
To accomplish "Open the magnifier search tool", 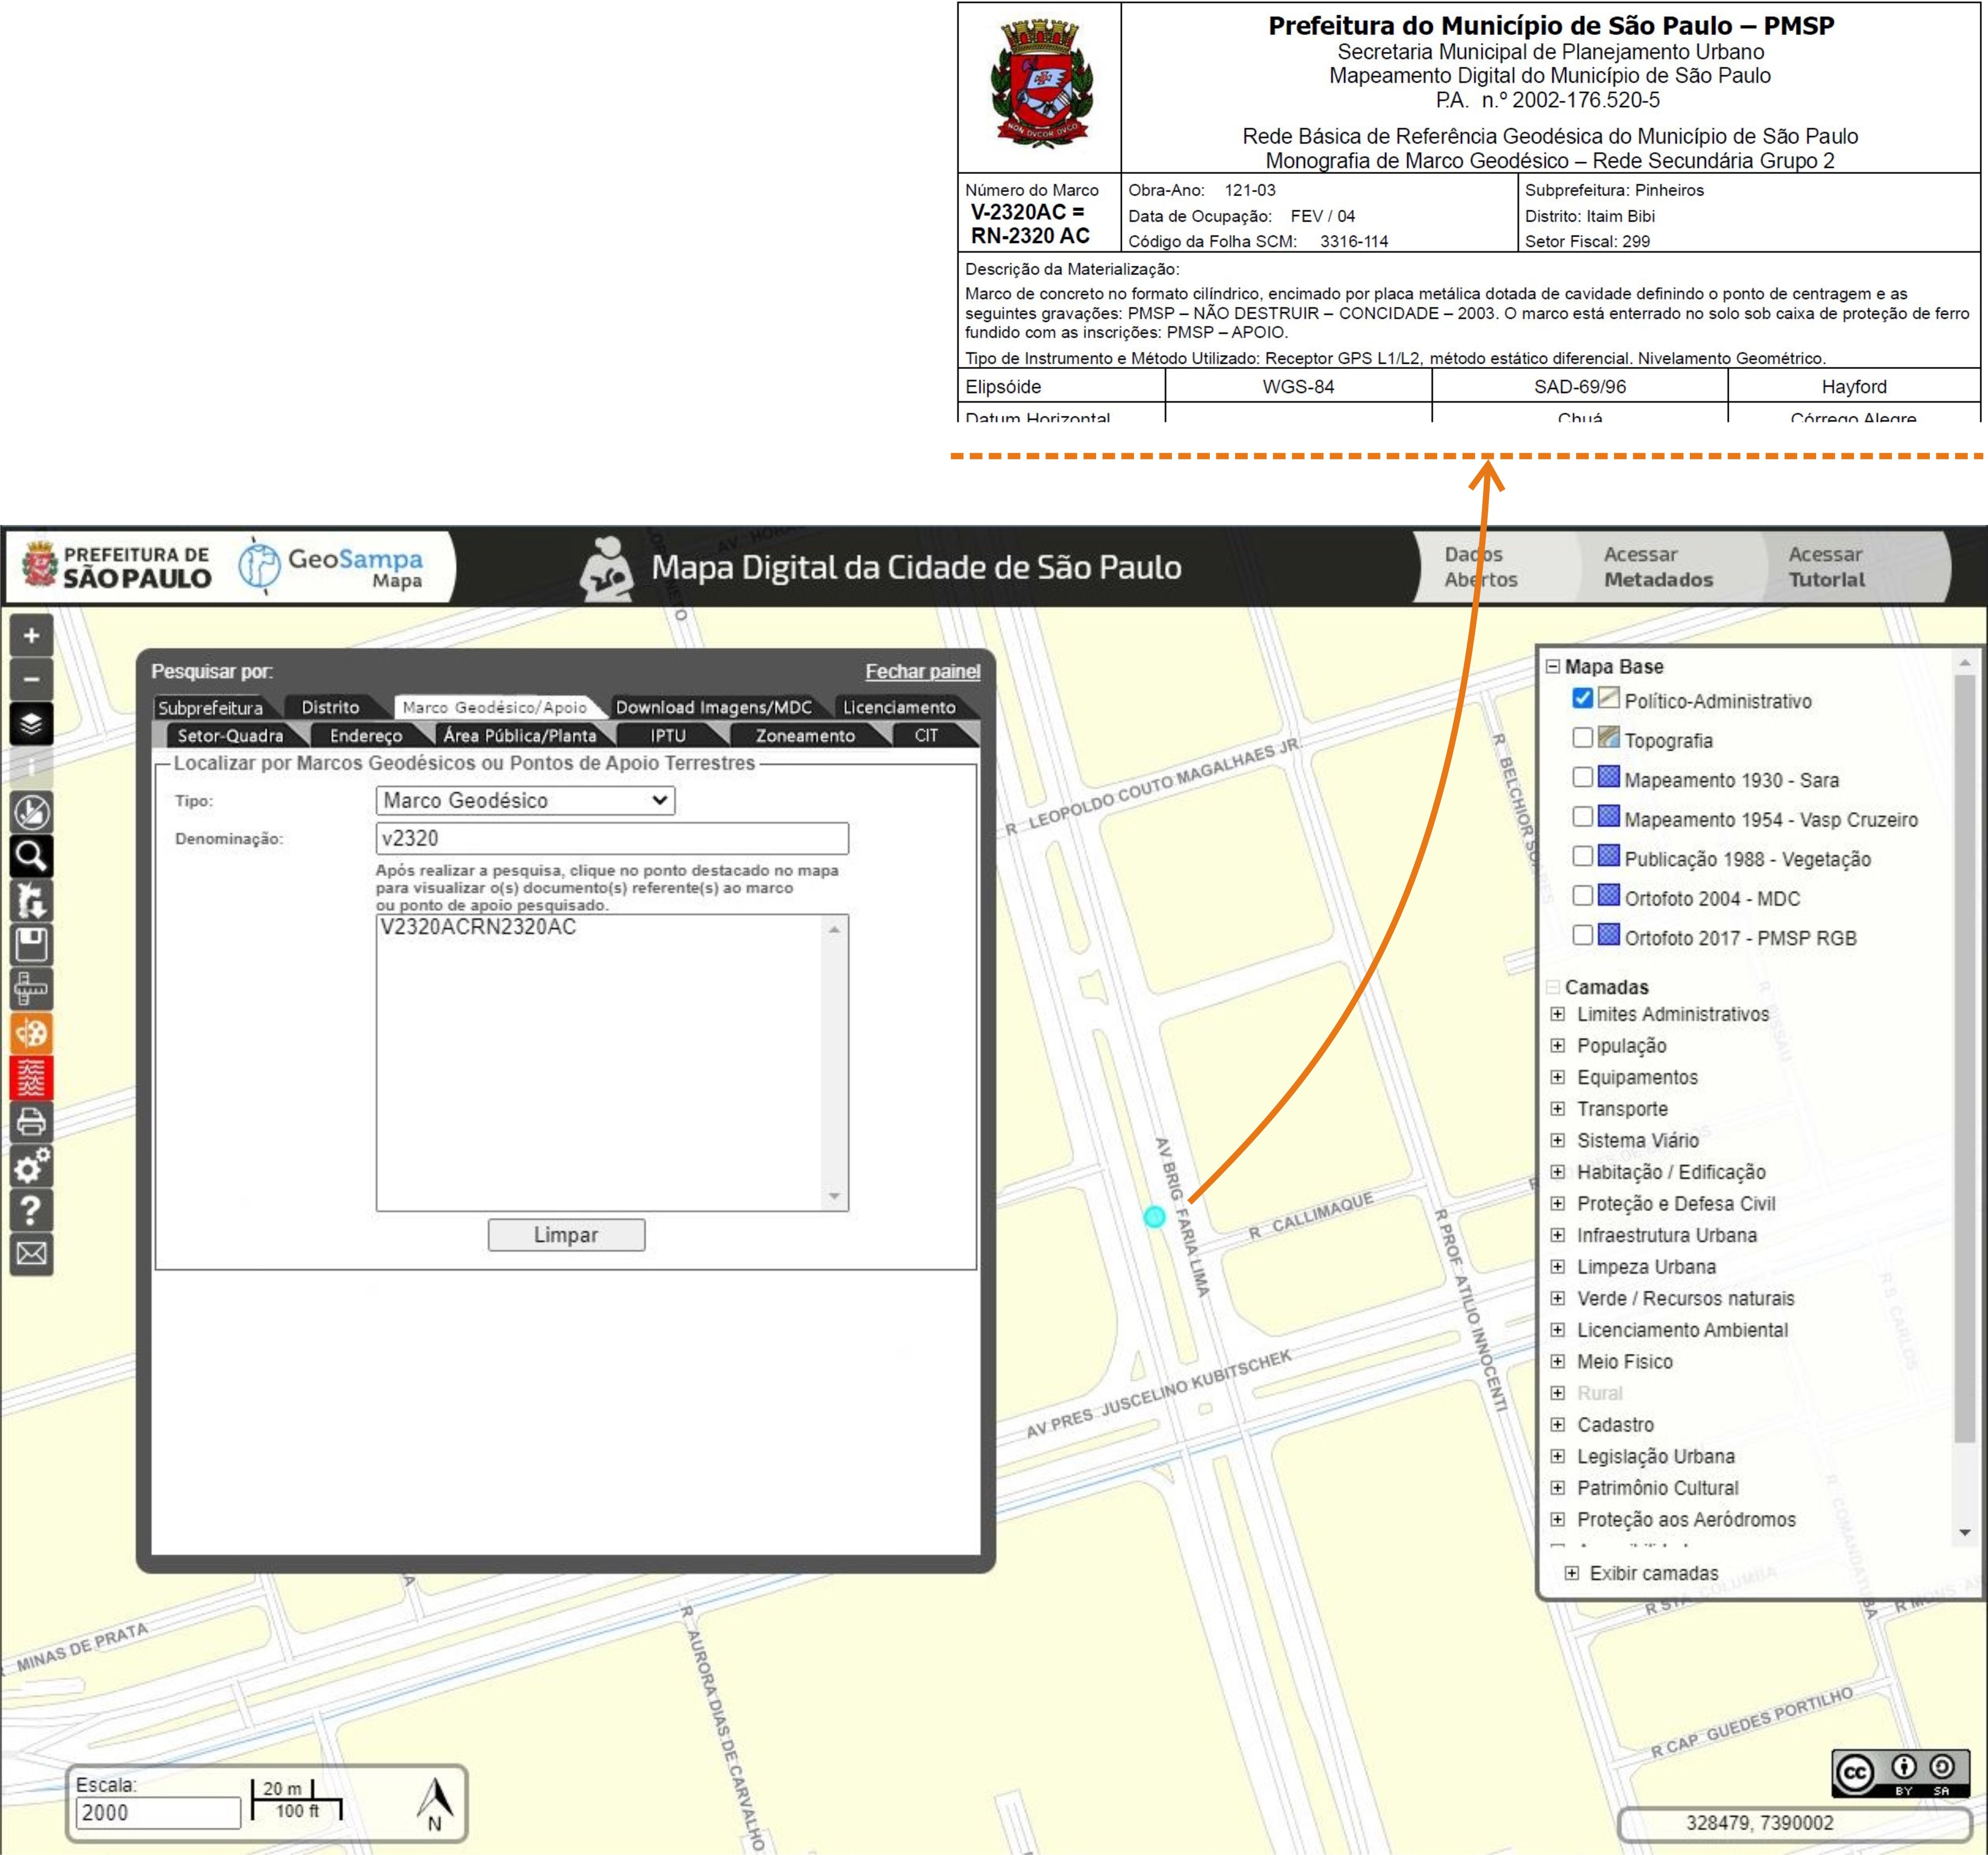I will click(x=31, y=856).
